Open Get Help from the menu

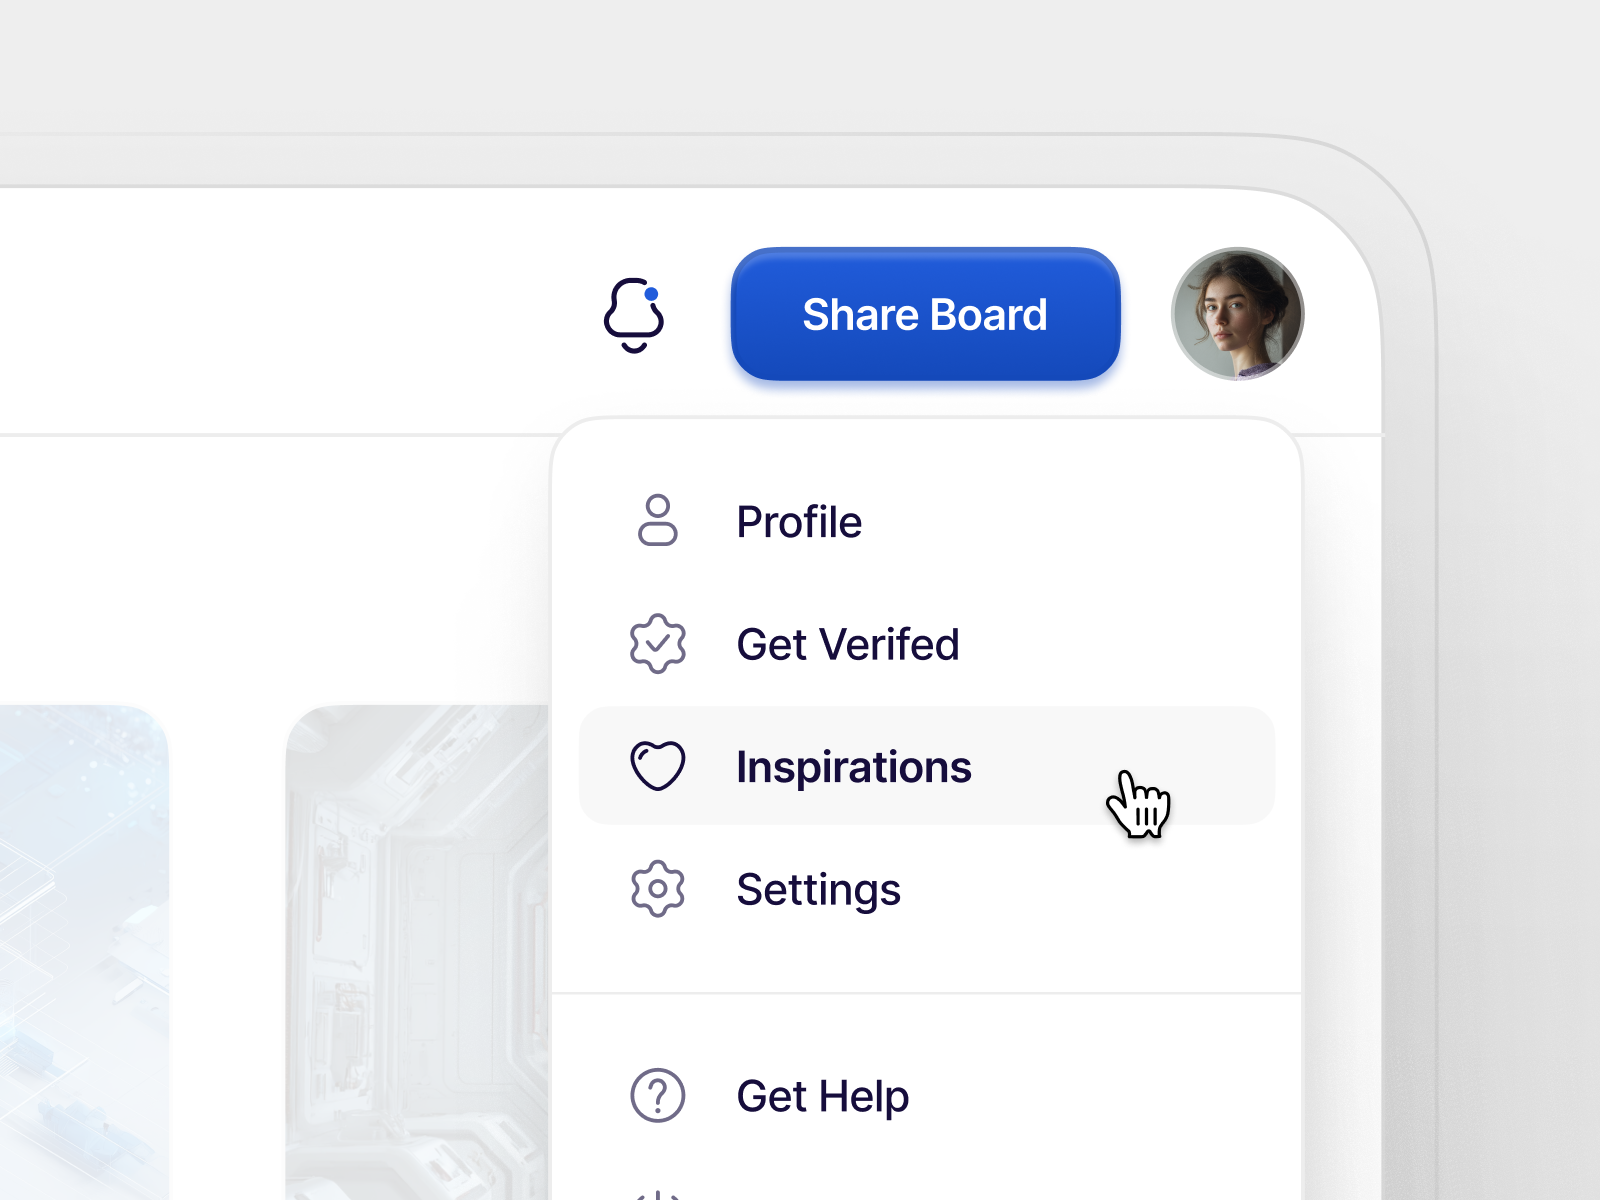[x=822, y=1096]
